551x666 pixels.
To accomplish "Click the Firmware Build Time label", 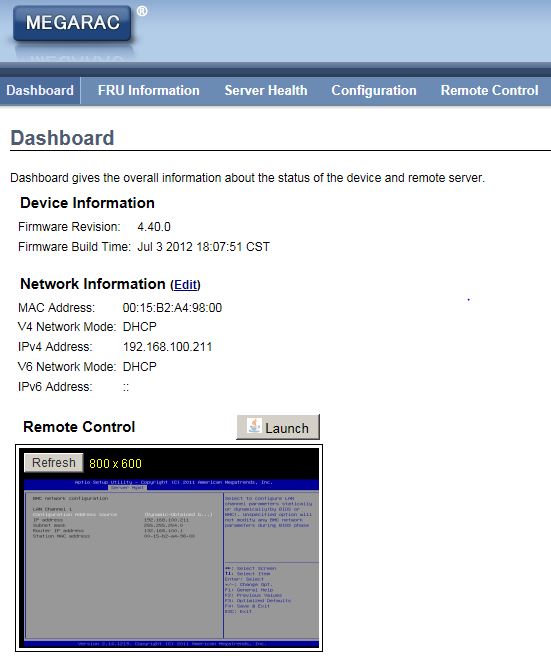I will pos(74,247).
